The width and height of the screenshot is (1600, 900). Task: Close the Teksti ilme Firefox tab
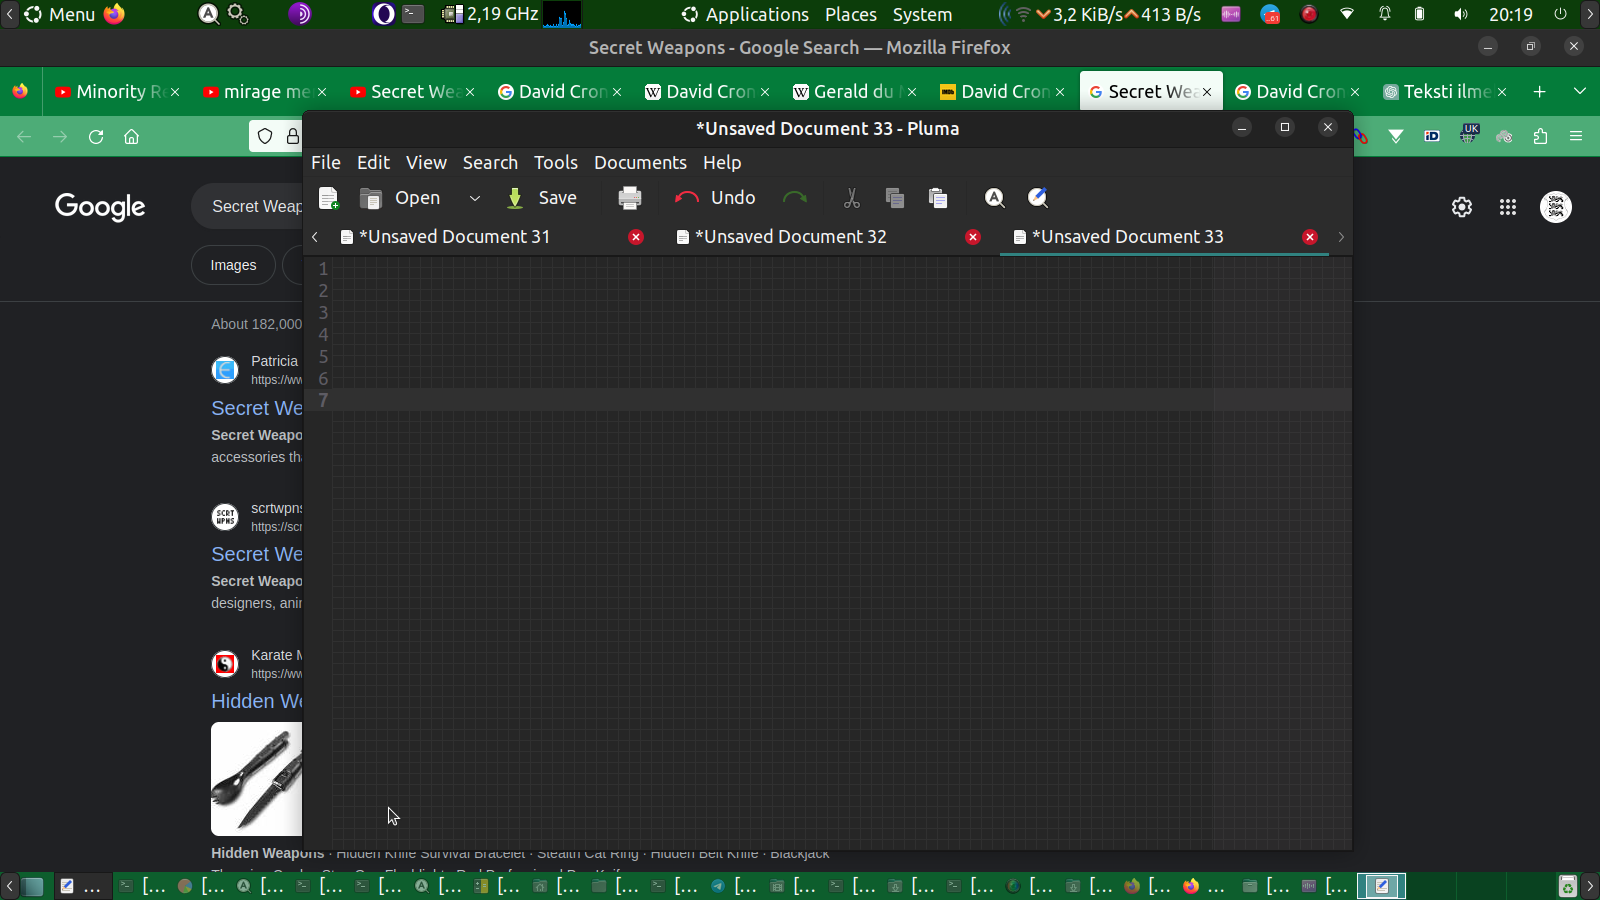(1502, 92)
